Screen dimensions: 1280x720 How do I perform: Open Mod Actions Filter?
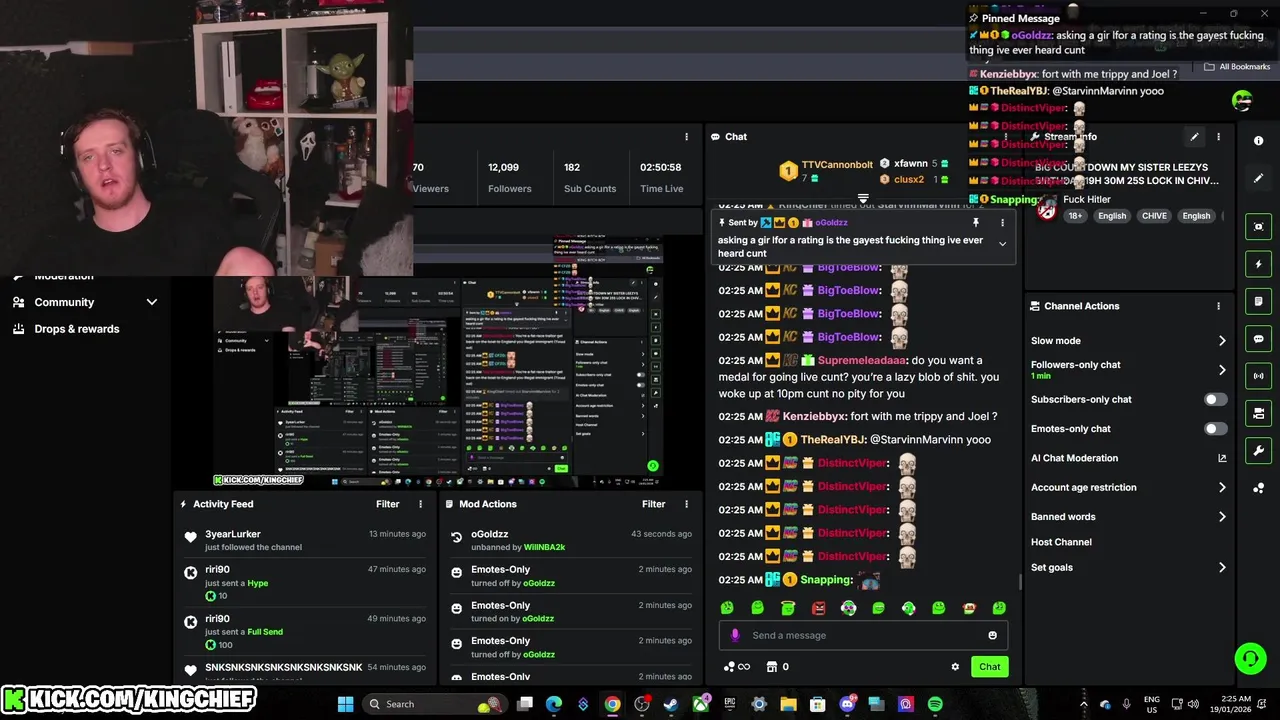653,504
